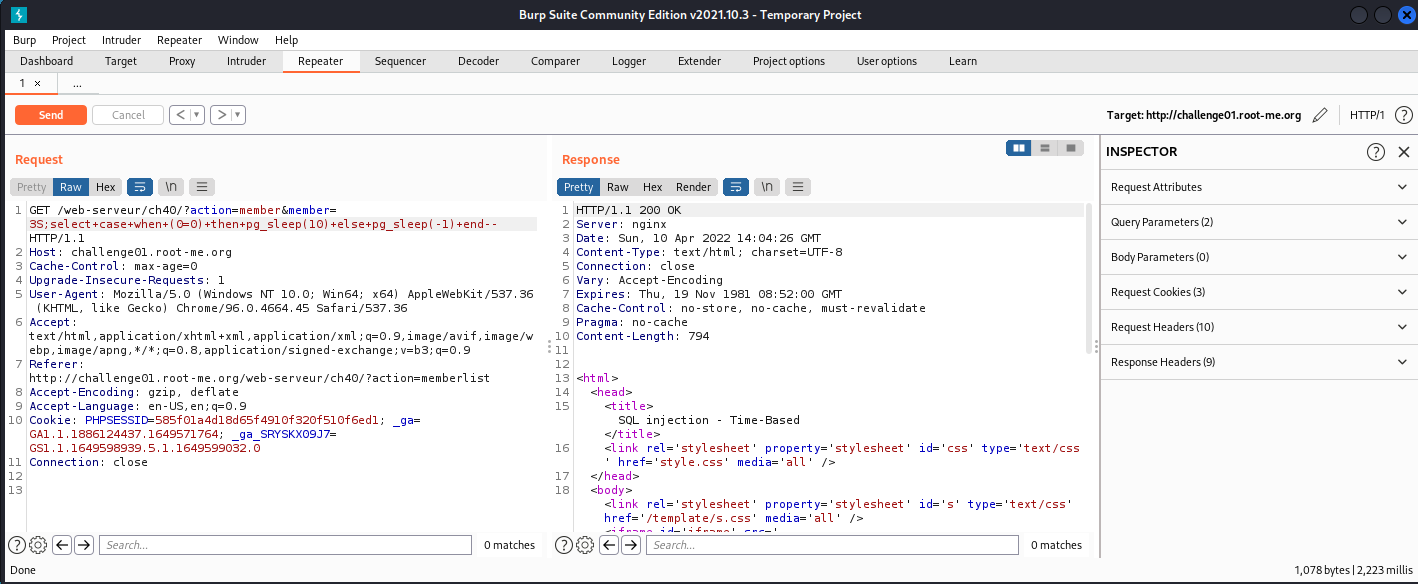Select top-bottom split layout icon
The width and height of the screenshot is (1418, 584).
click(1045, 148)
